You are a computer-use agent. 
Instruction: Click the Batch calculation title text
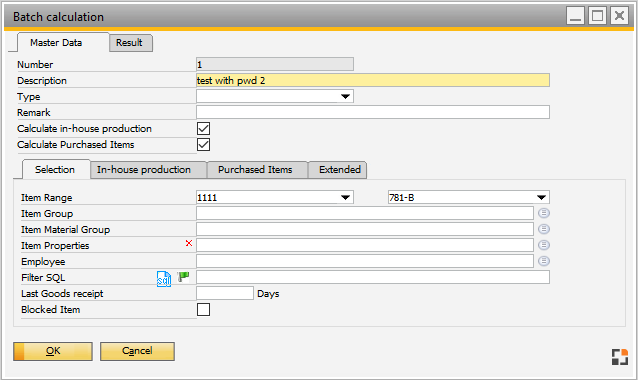[58, 17]
